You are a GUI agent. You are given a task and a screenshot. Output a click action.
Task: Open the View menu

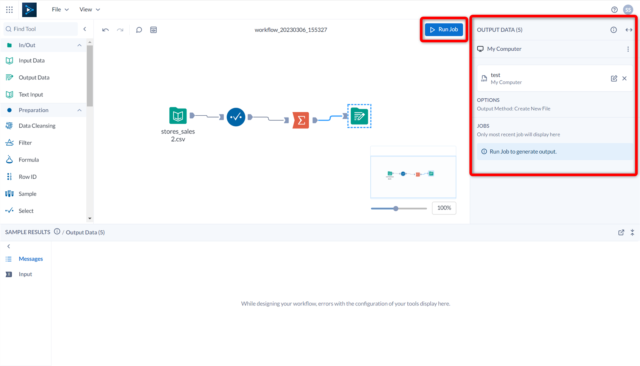pyautogui.click(x=89, y=9)
